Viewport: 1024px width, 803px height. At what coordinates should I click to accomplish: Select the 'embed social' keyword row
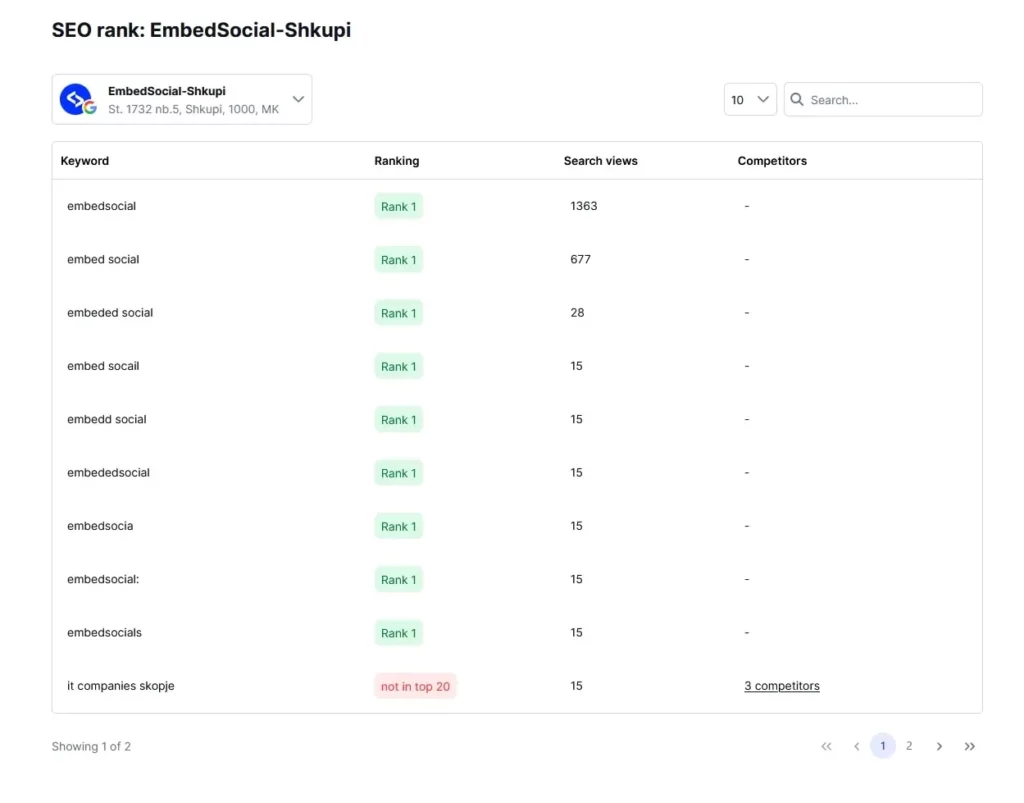pyautogui.click(x=103, y=260)
